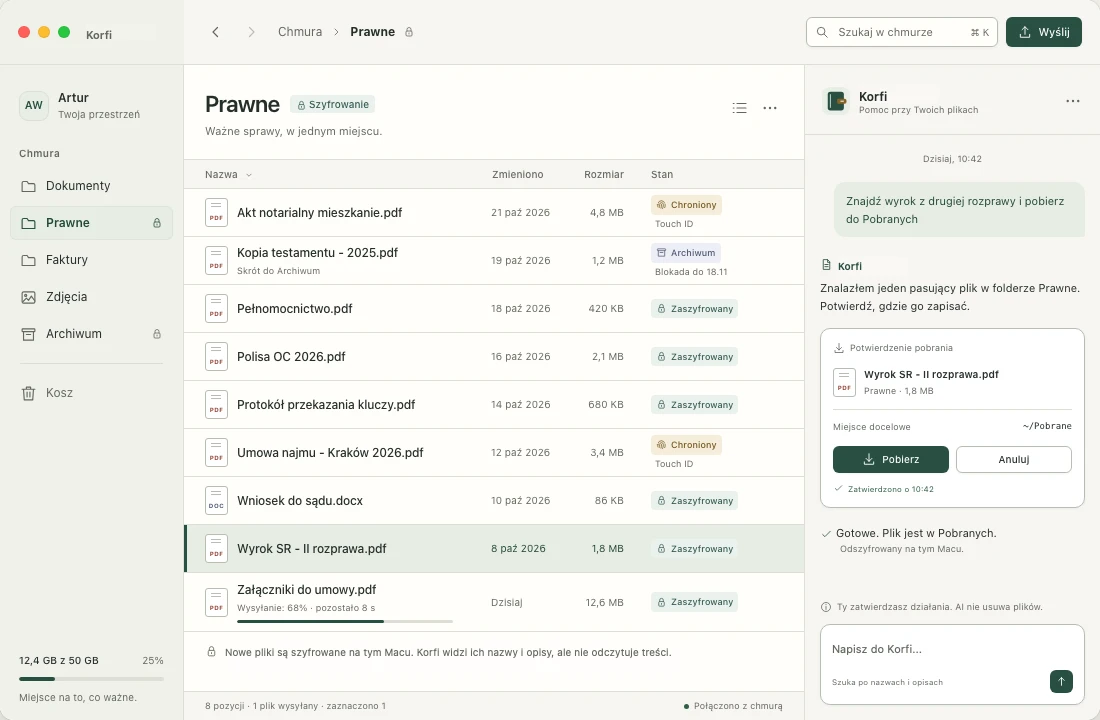Click the back navigation arrow
This screenshot has height=720, width=1100.
[x=215, y=32]
